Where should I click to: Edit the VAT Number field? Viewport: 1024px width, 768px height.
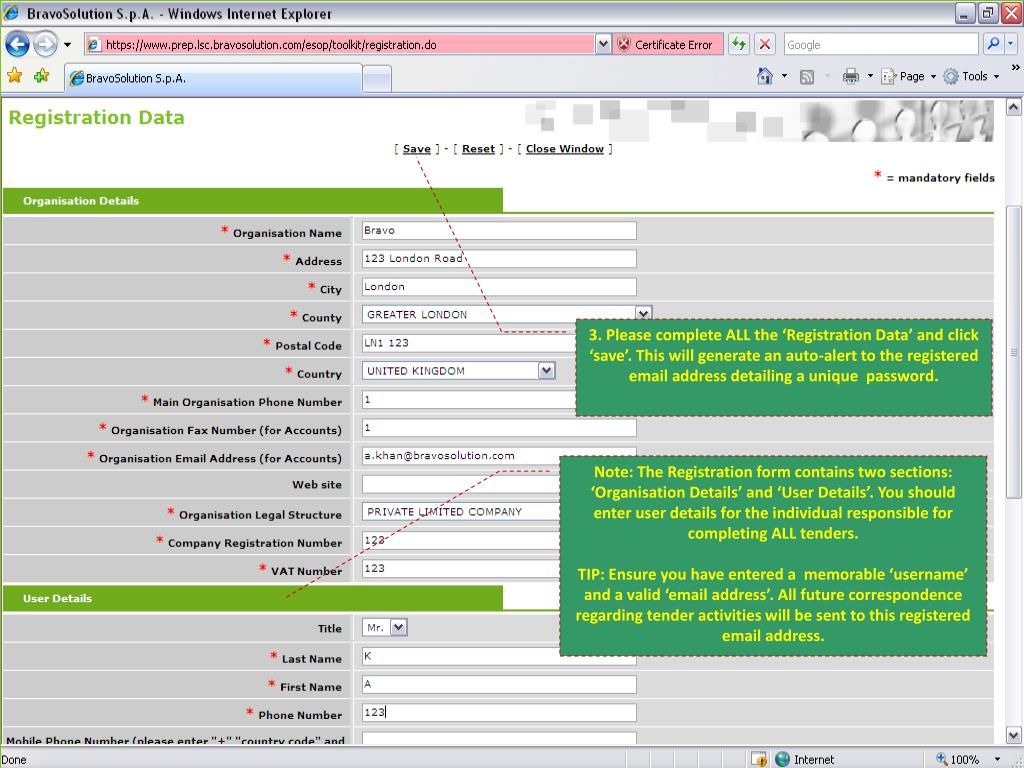460,568
